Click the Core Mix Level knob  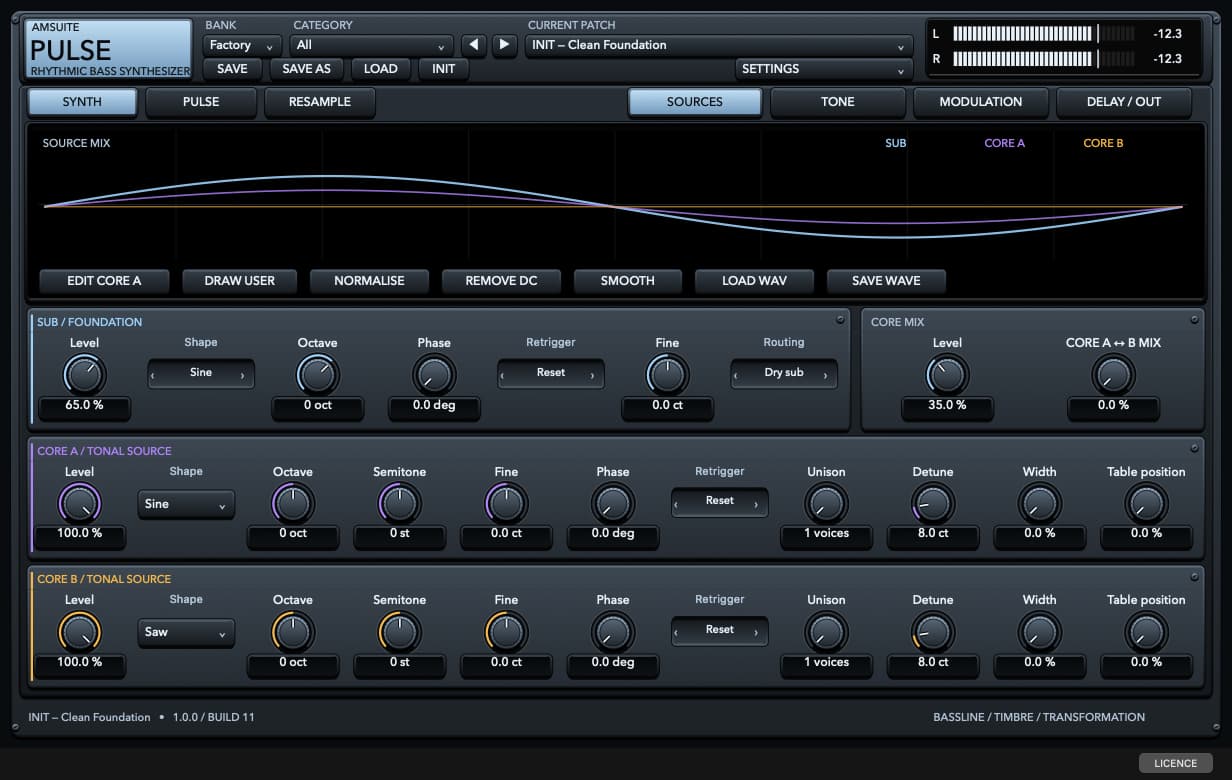point(947,375)
